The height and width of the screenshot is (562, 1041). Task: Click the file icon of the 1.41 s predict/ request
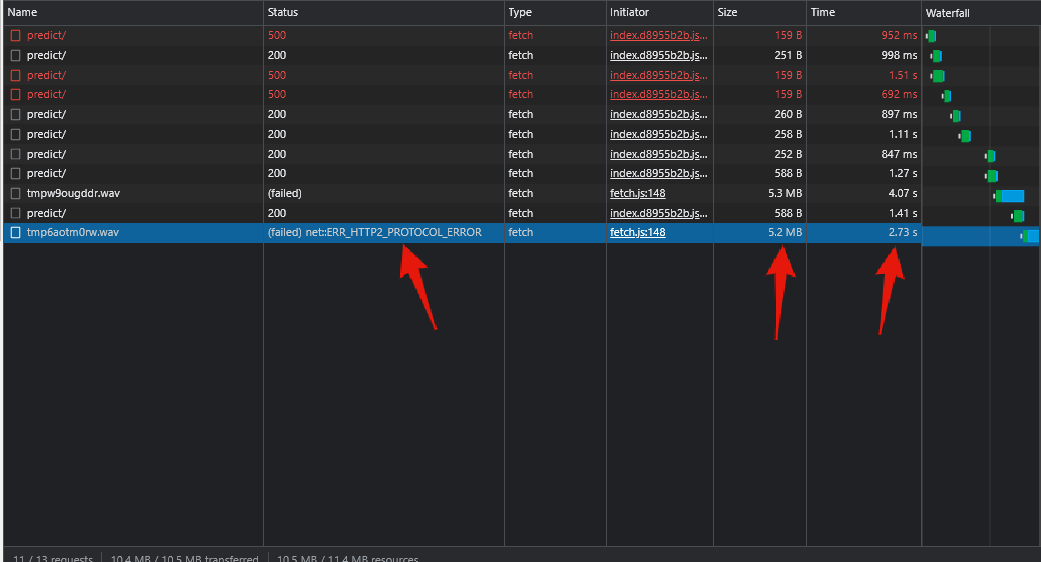pyautogui.click(x=15, y=214)
